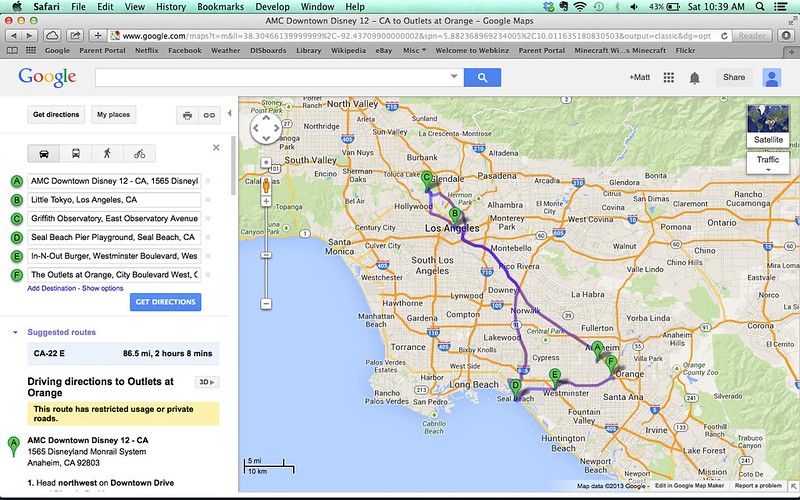Collapse the side panel arrow
800x500 pixels.
(x=230, y=114)
